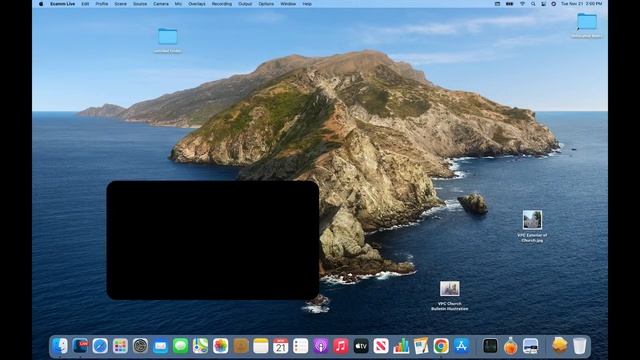Open Spotlight search in menu bar
This screenshot has height=360, width=640.
coord(533,4)
